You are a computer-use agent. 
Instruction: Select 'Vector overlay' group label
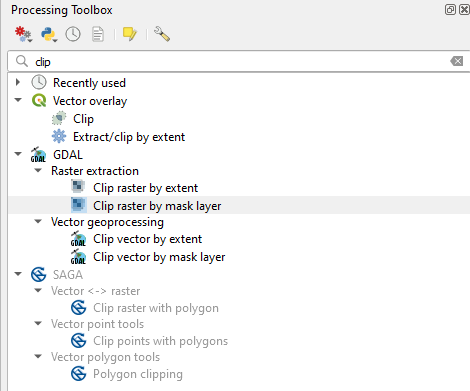coord(90,101)
